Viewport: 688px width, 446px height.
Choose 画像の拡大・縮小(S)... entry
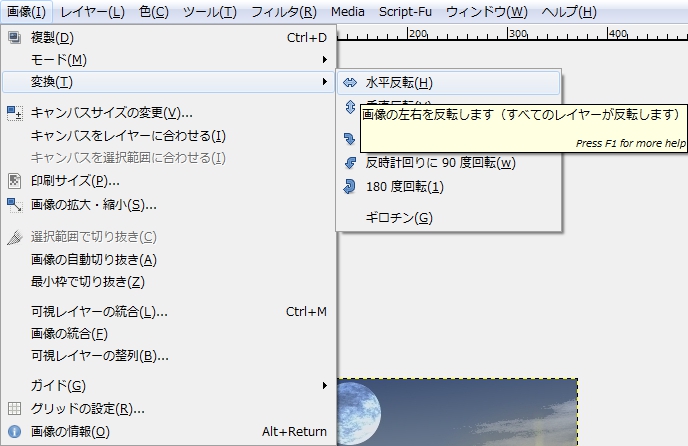pos(168,205)
